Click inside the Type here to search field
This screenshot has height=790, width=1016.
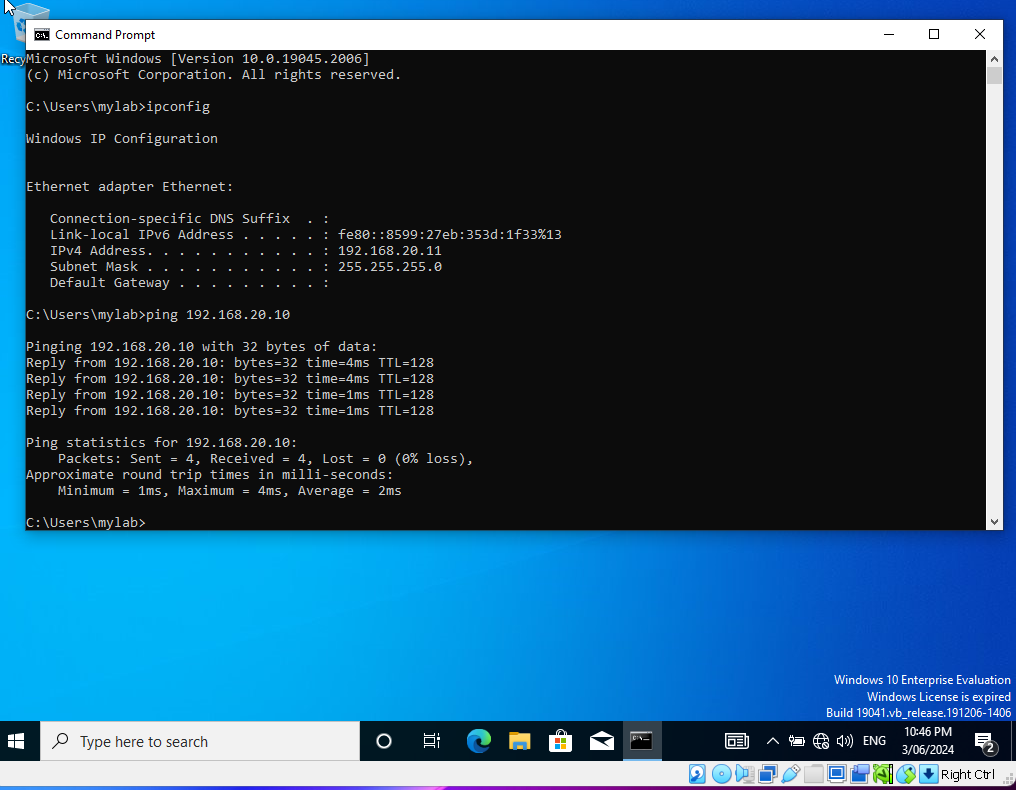click(200, 741)
